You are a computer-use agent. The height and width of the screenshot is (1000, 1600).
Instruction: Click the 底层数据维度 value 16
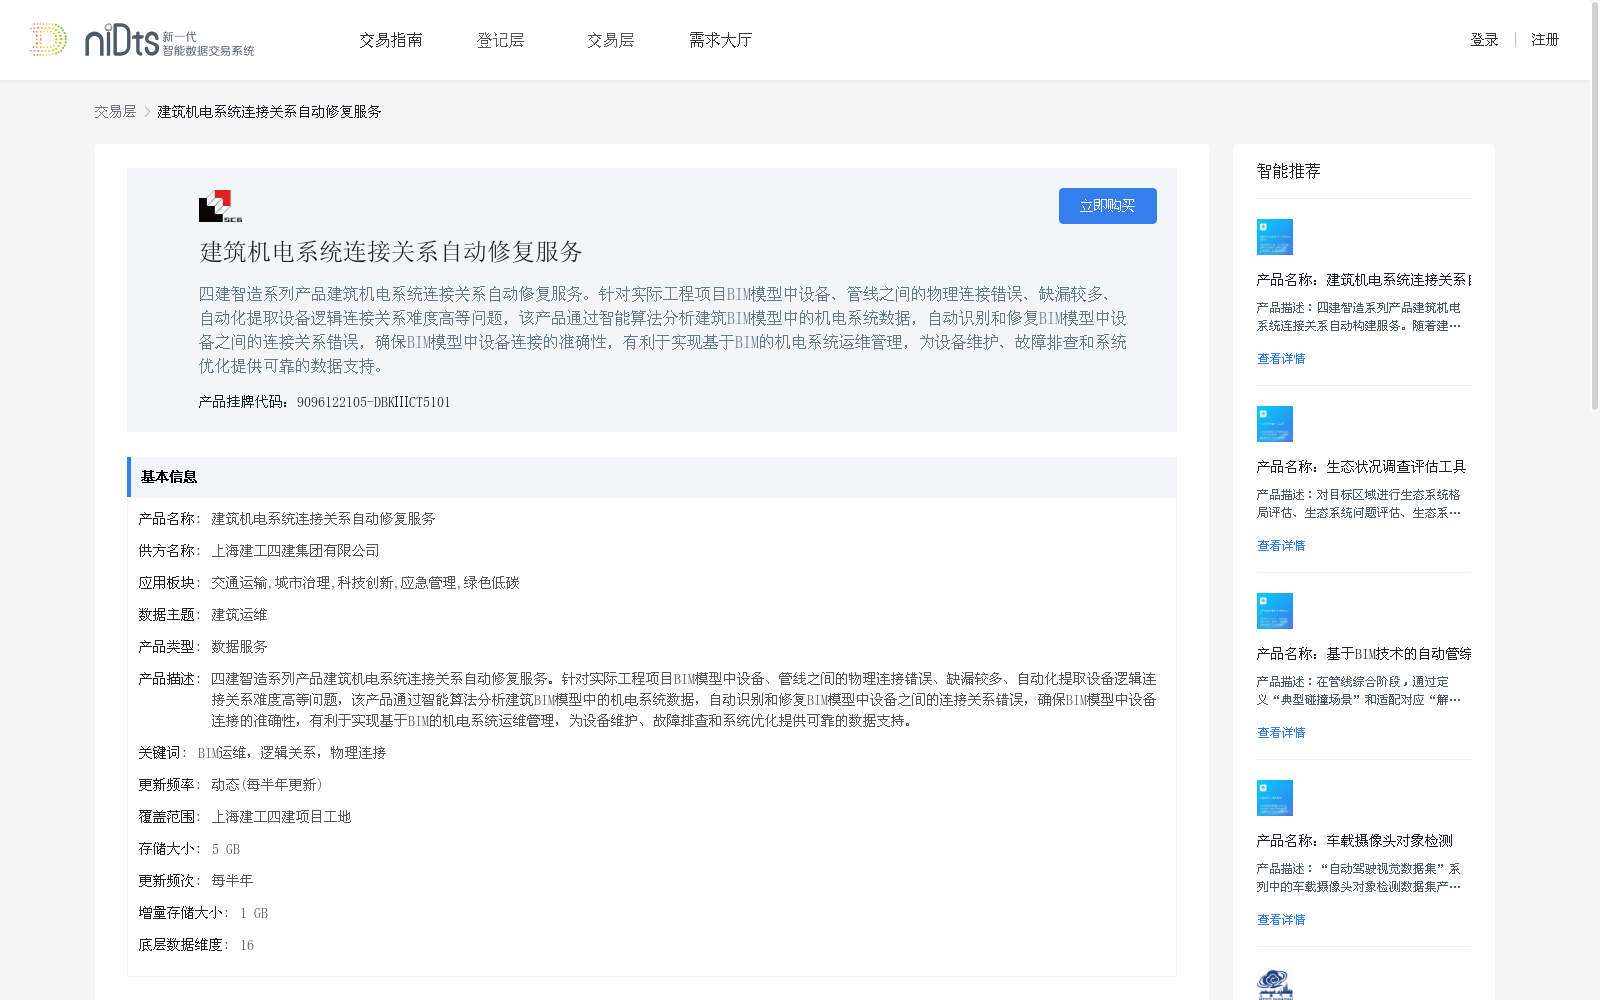click(247, 945)
